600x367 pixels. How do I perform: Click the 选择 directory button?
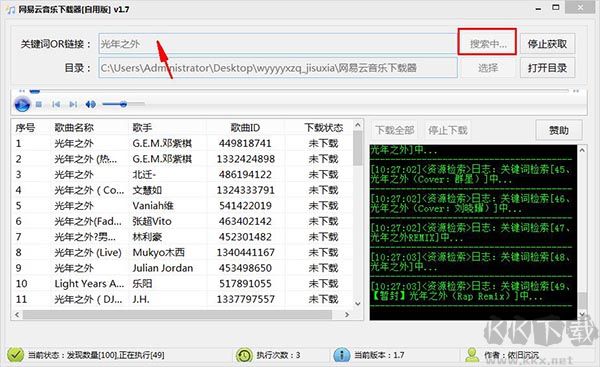click(488, 68)
